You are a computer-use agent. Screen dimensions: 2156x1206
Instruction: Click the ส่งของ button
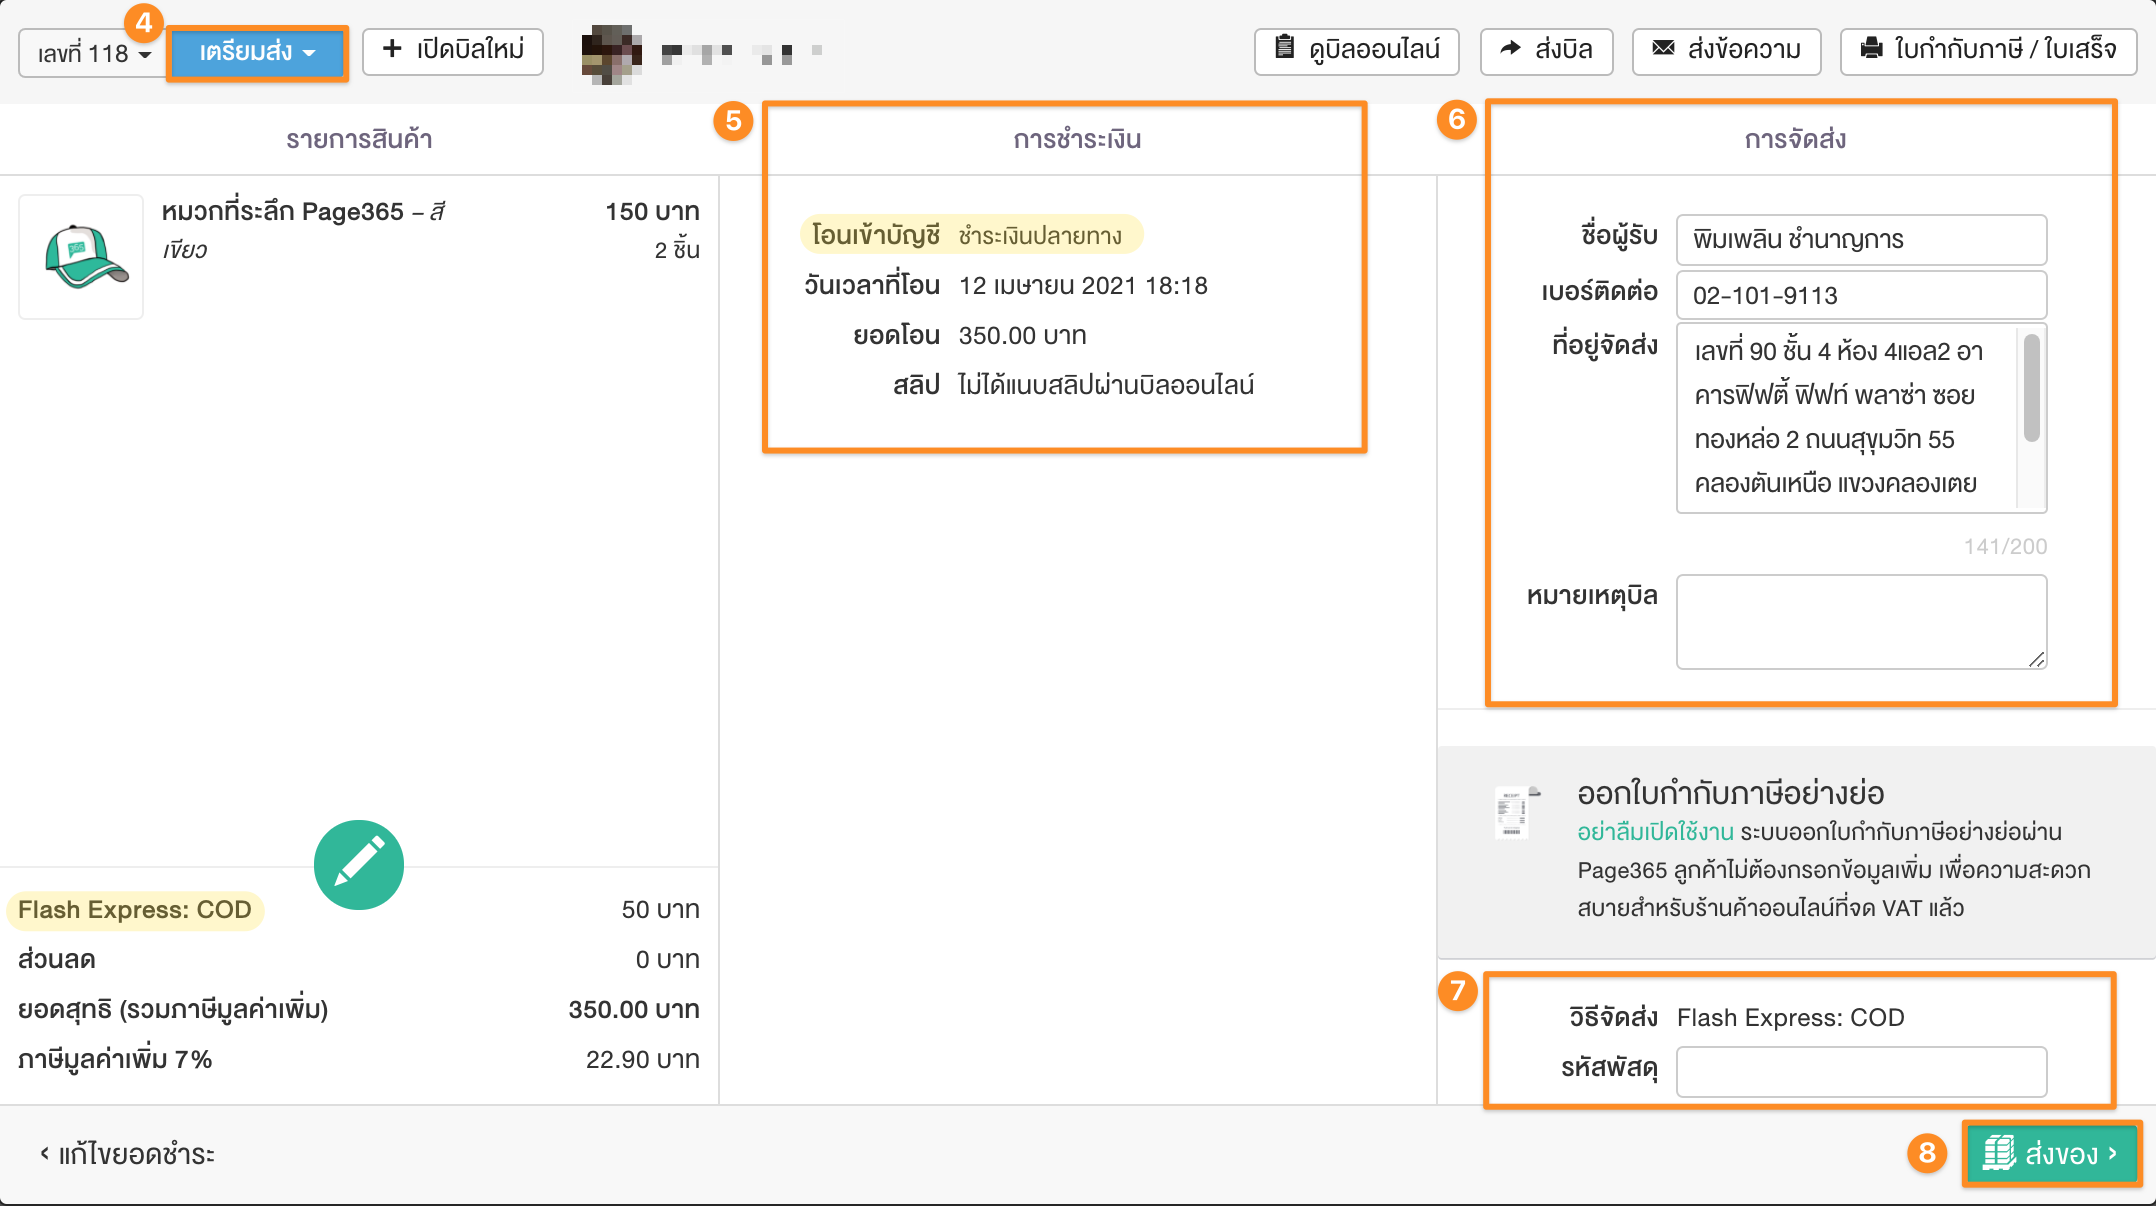coord(2050,1154)
